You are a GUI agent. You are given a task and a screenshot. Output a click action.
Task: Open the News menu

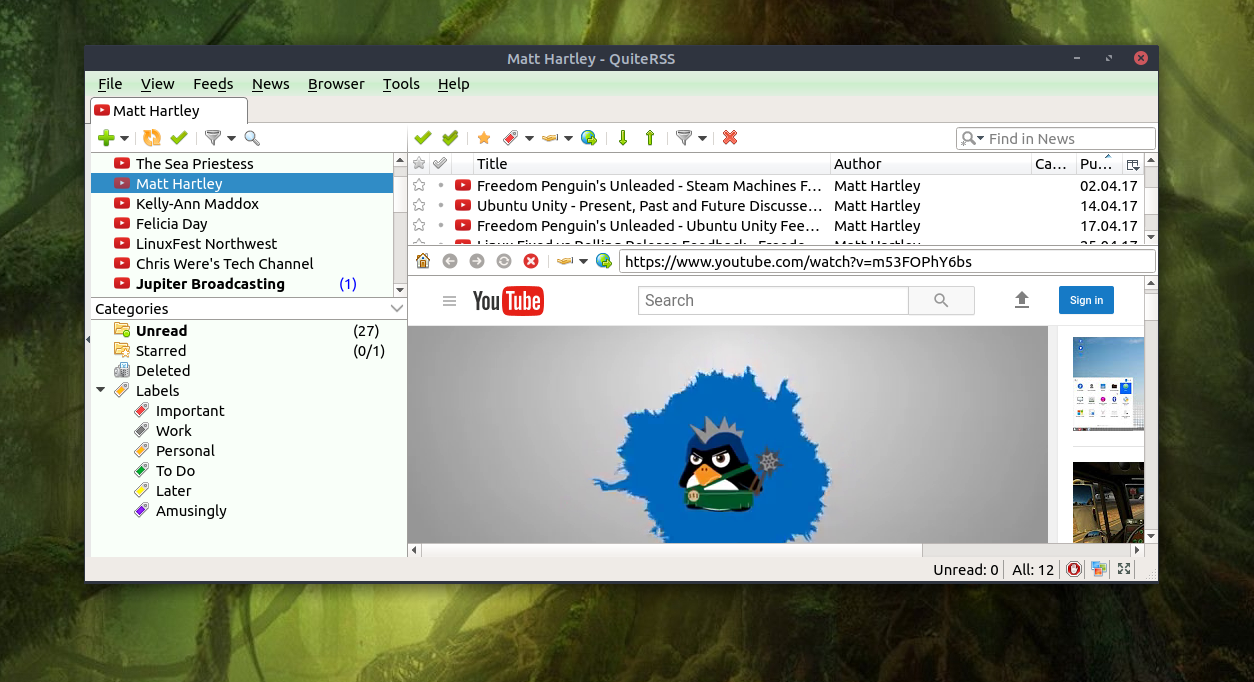[270, 84]
